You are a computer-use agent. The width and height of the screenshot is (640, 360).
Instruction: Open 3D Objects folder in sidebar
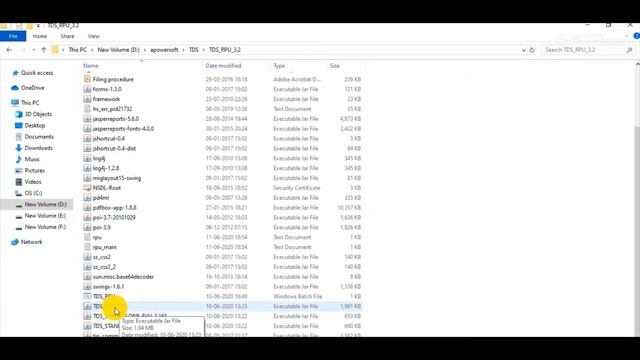(38, 114)
